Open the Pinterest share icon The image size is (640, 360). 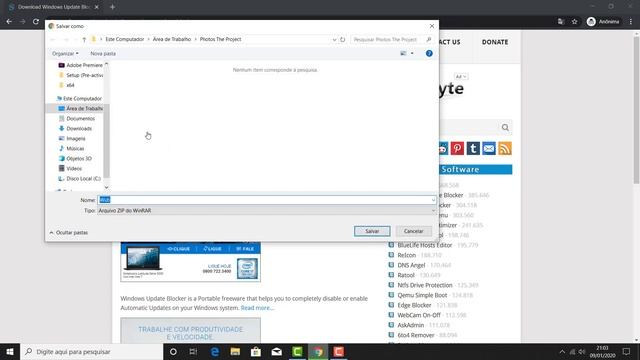(457, 148)
